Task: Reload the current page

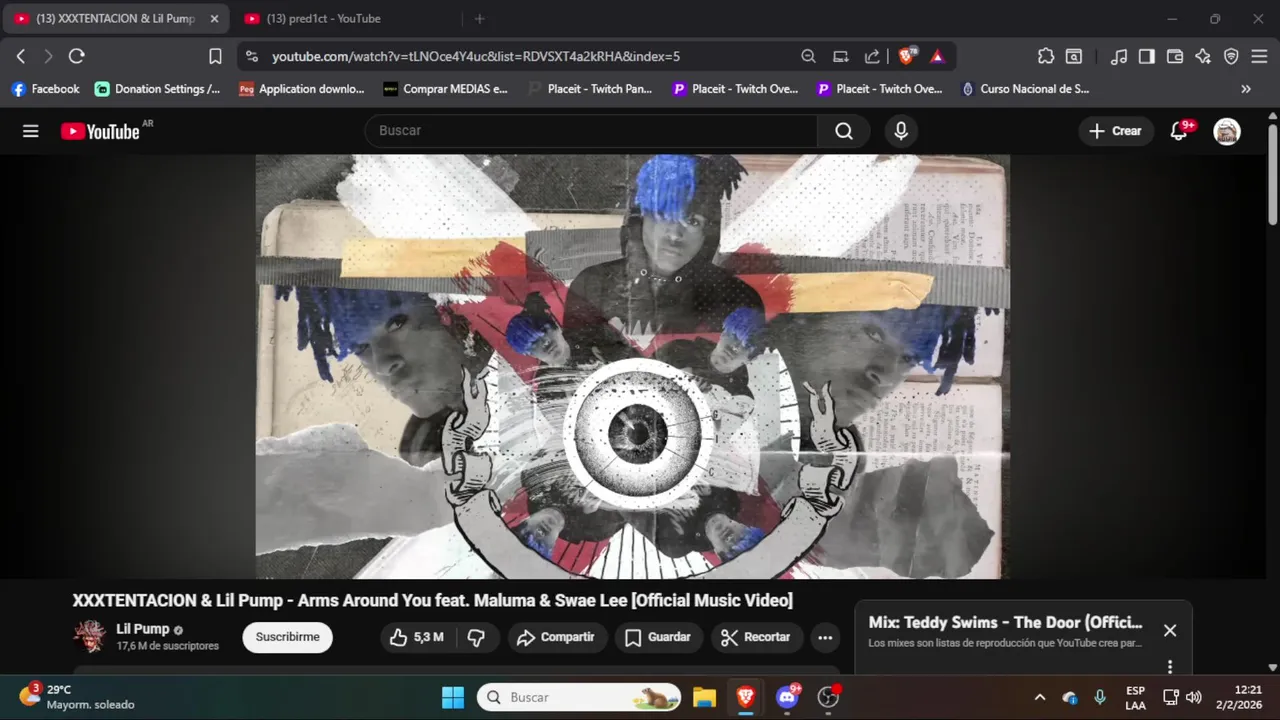Action: 77,56
